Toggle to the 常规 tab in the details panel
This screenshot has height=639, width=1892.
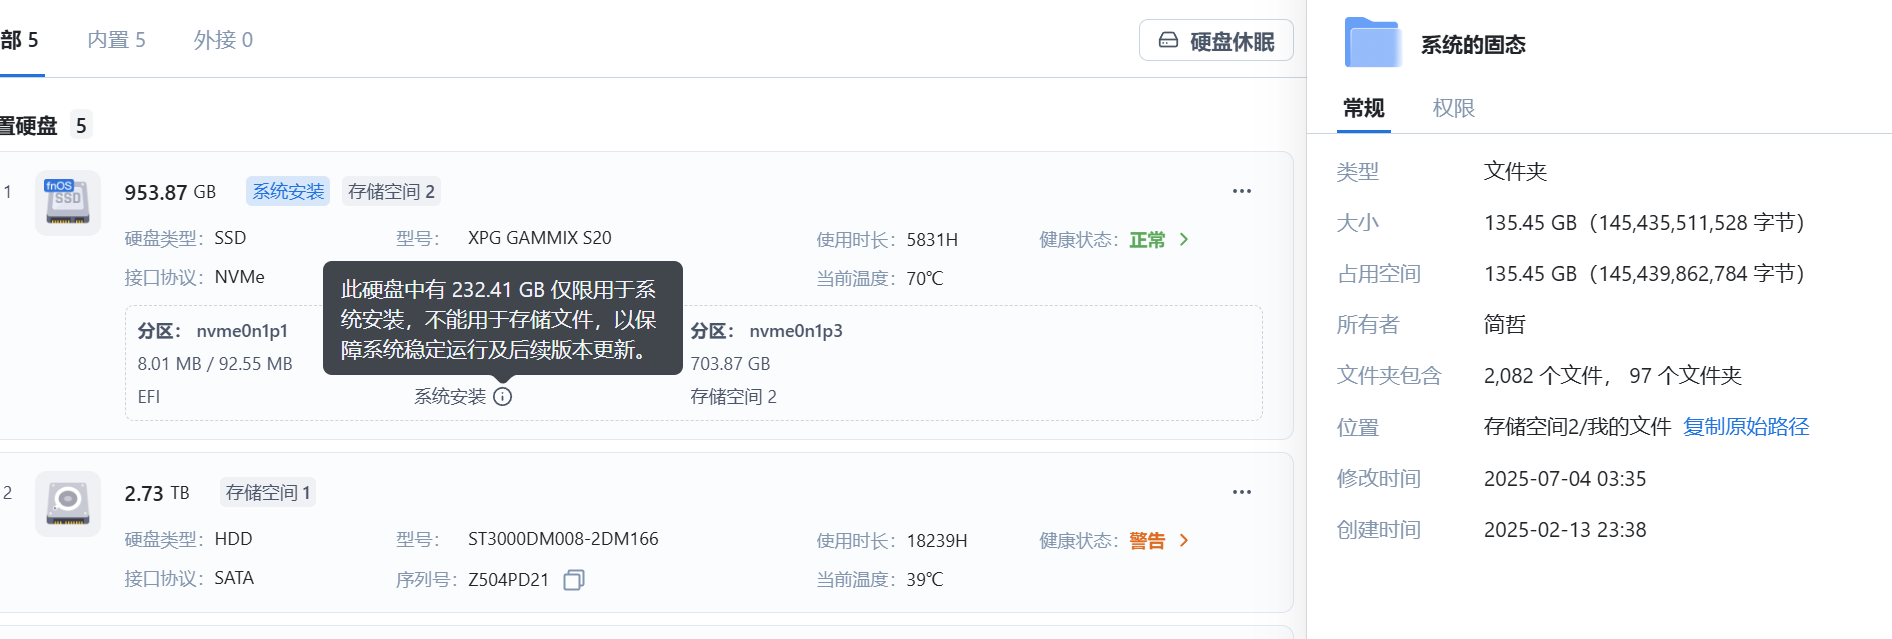1363,108
